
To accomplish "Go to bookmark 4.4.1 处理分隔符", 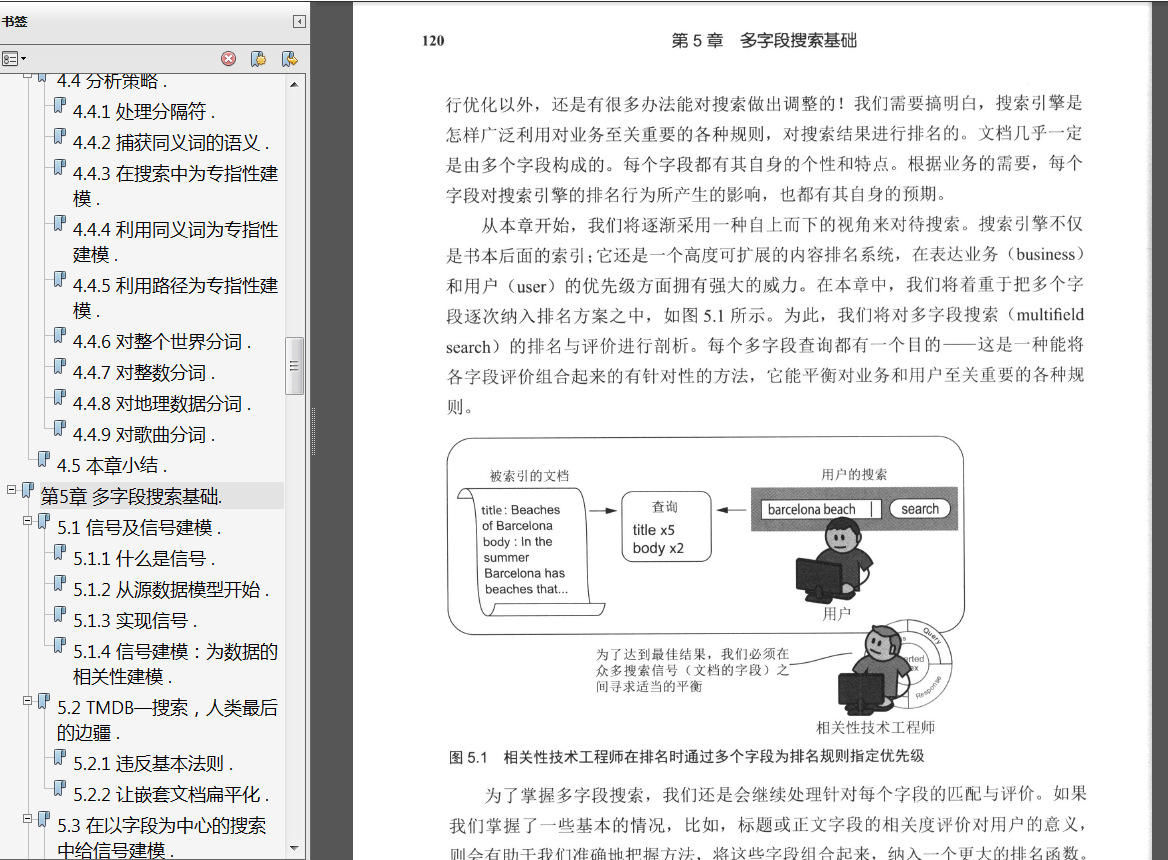I will (x=145, y=112).
